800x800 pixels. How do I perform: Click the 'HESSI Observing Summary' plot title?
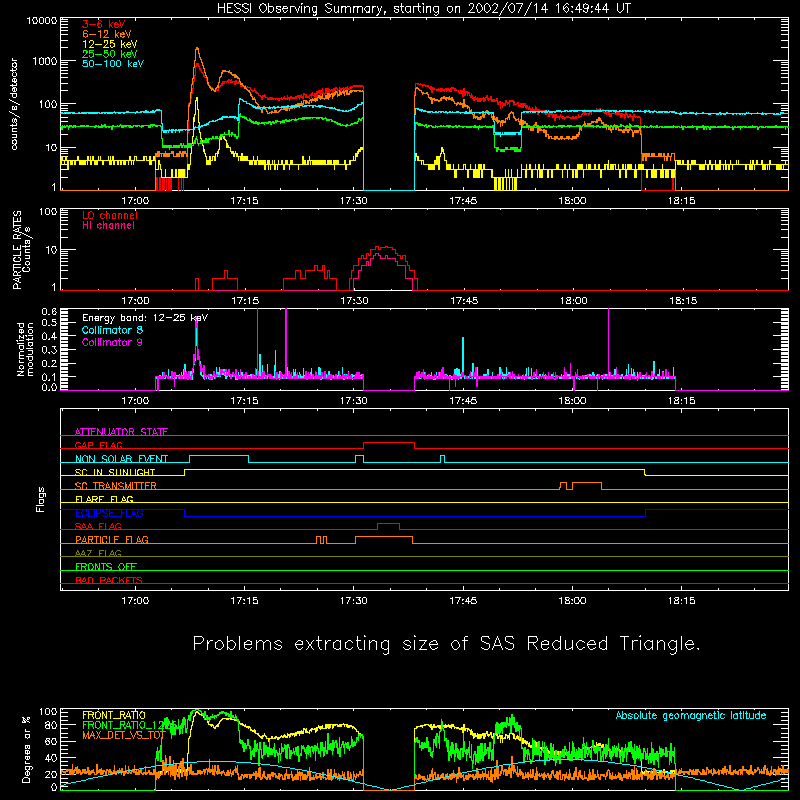click(423, 8)
